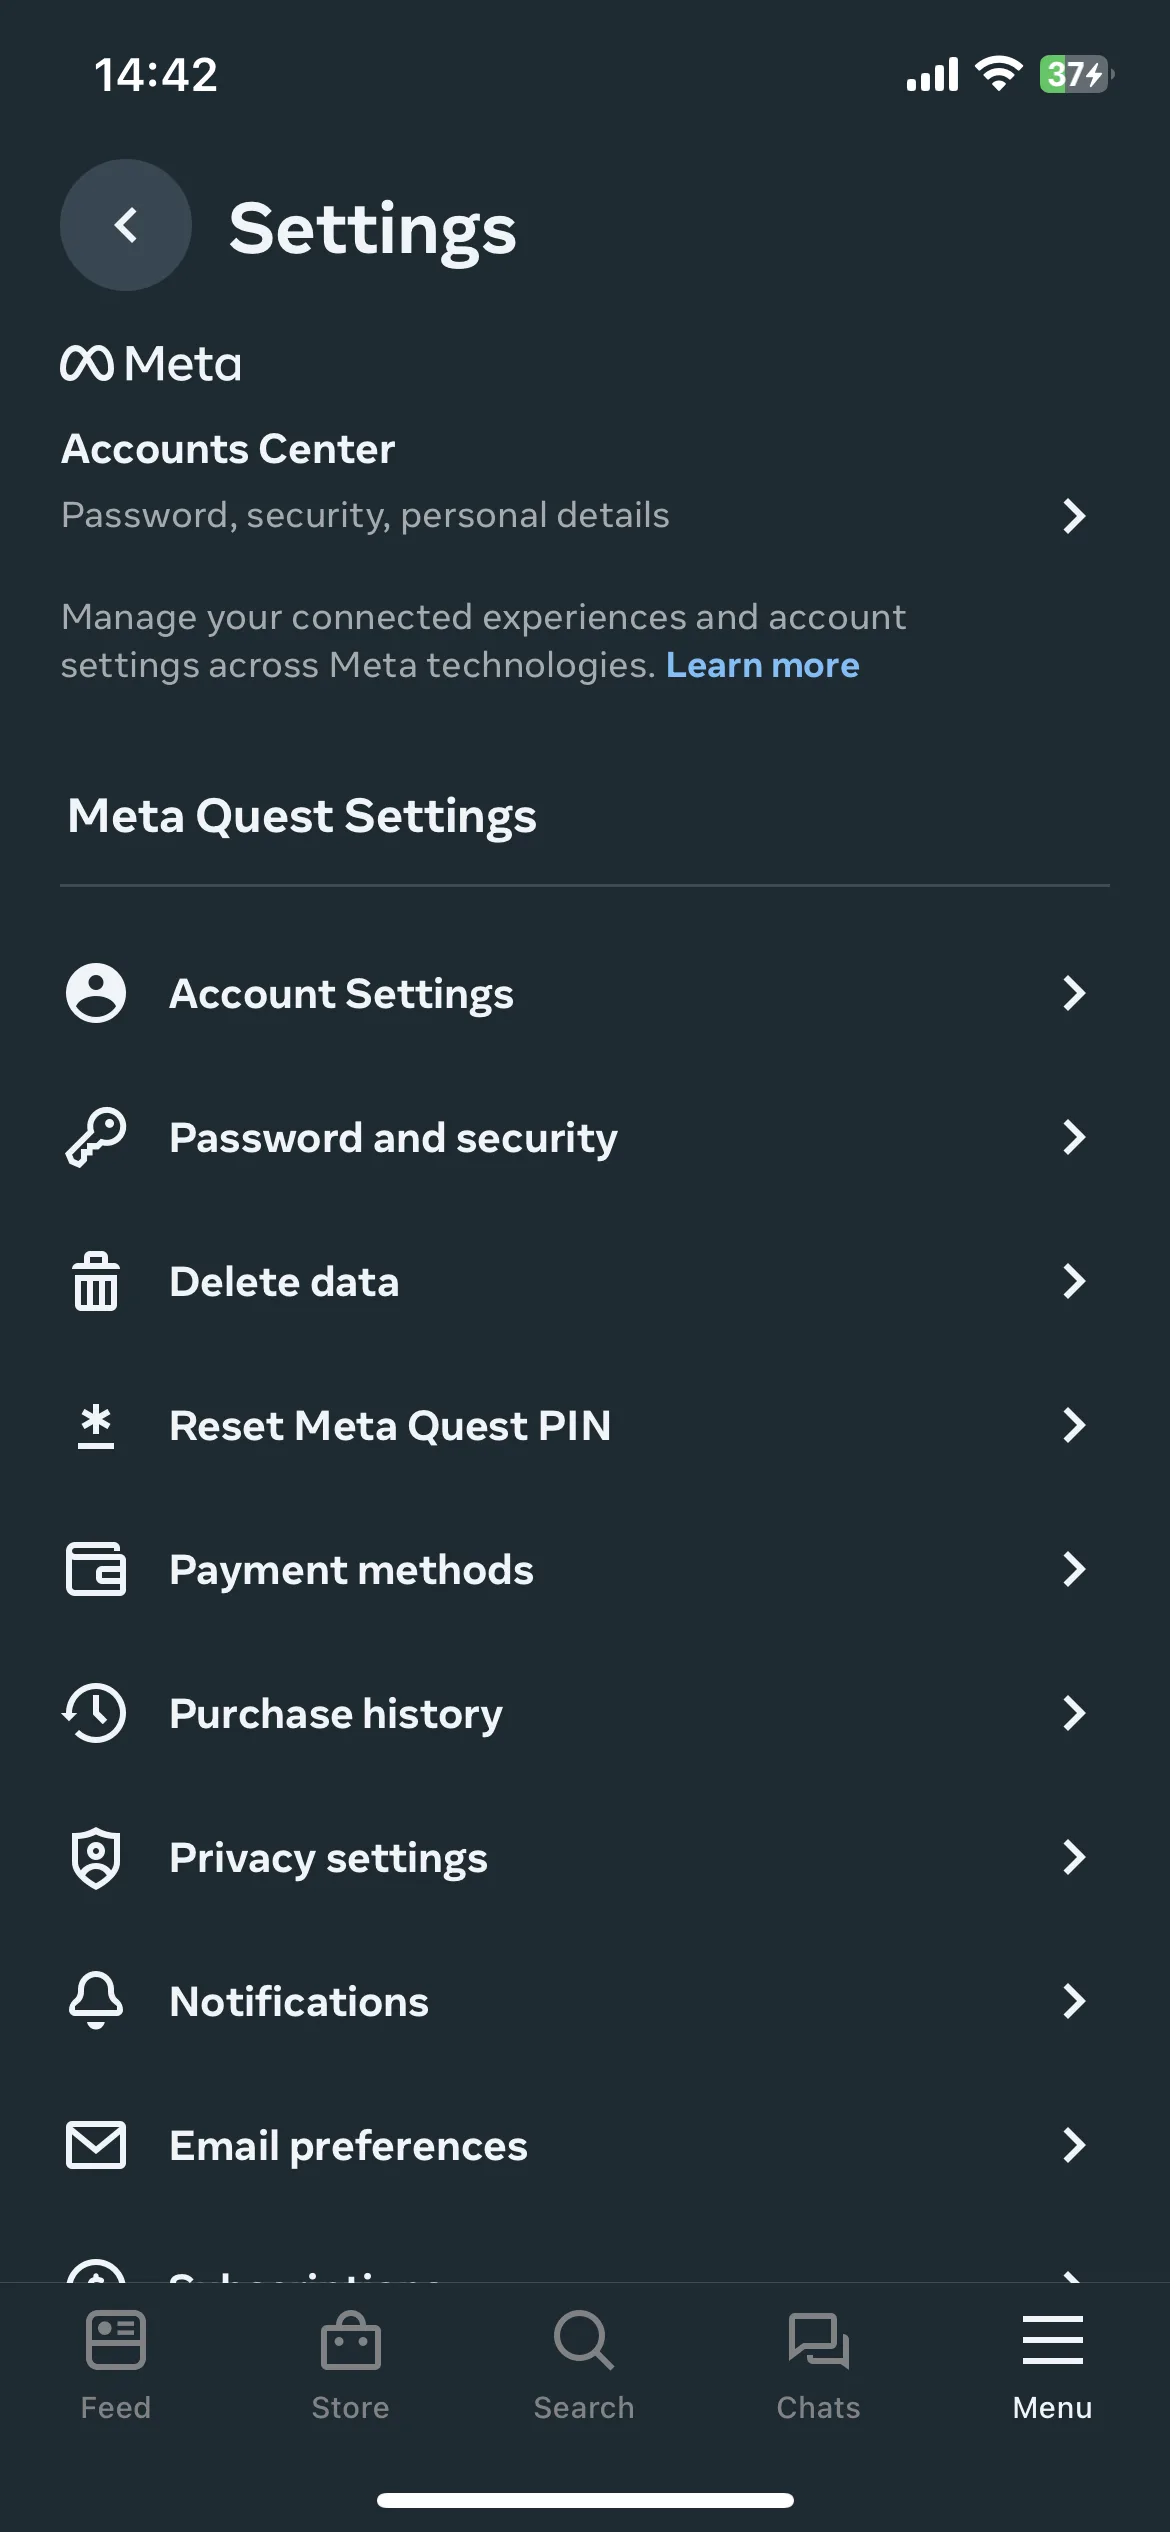This screenshot has height=2532, width=1170.
Task: Open the Chats tab
Action: 818,2366
